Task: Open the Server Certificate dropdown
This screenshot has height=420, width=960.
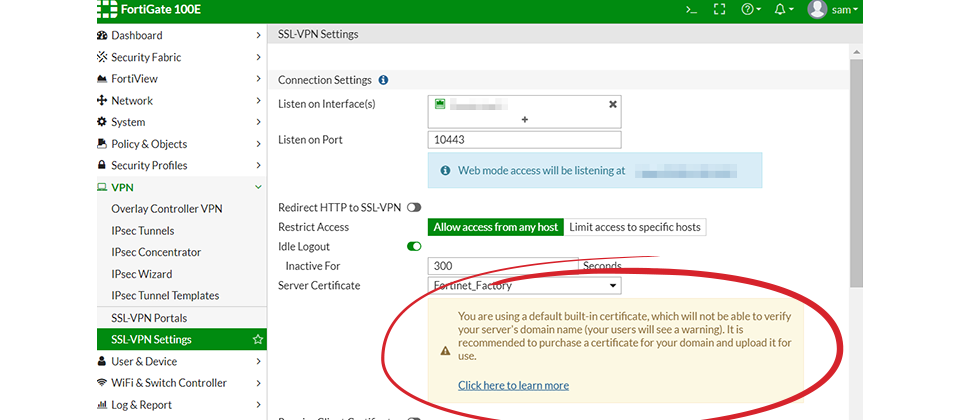Action: pyautogui.click(x=525, y=285)
